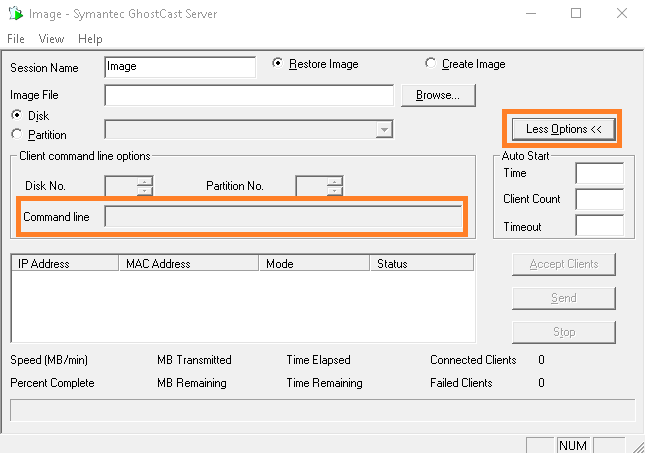Click the Connected Clients label
This screenshot has width=645, height=453.
473,360
